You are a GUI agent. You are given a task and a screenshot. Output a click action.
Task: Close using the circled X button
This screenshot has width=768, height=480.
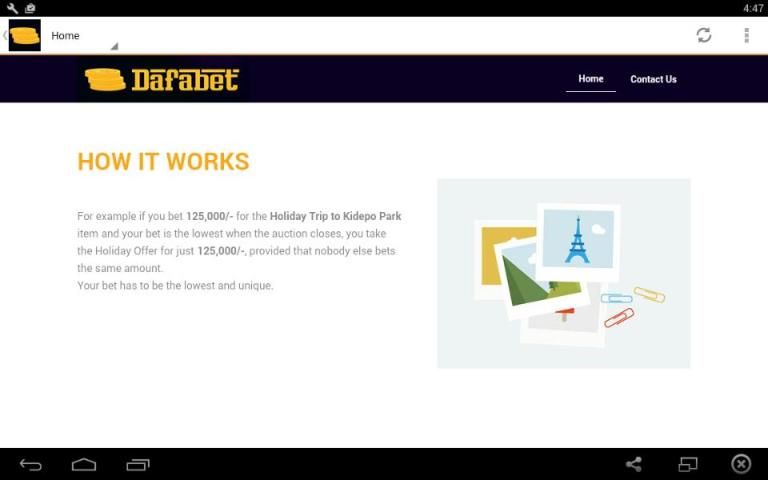click(741, 464)
